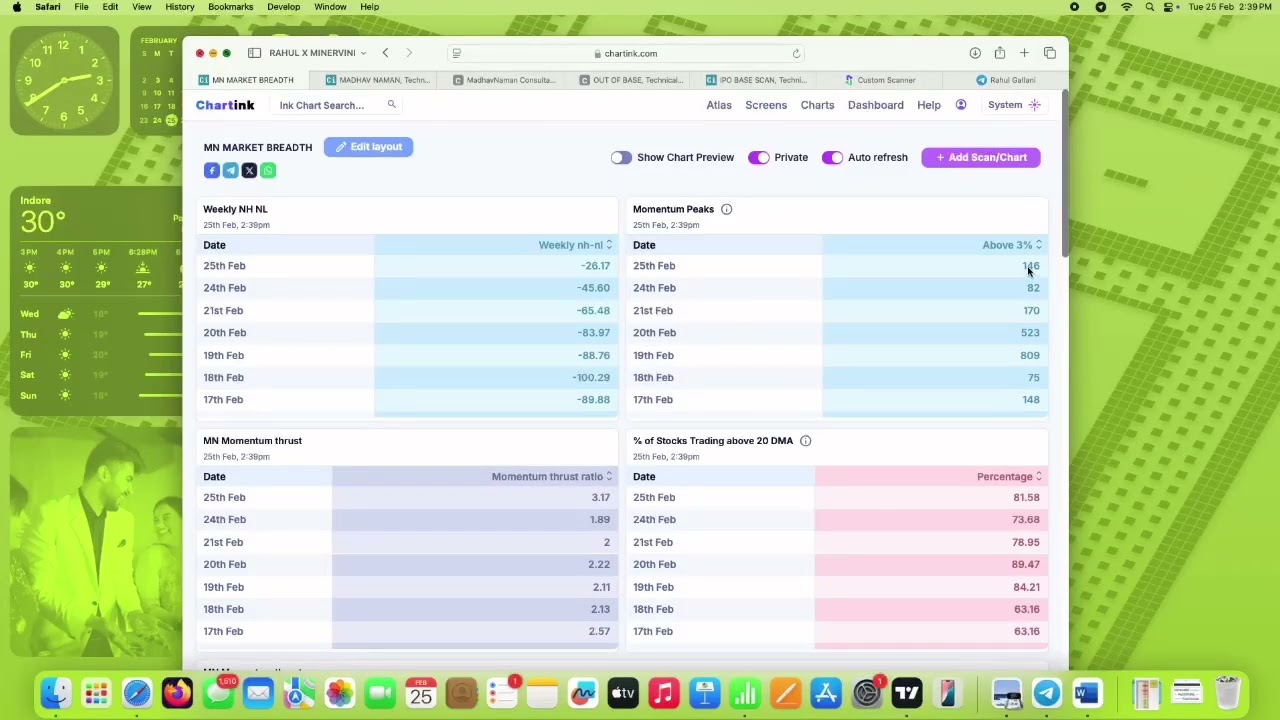
Task: Select the -100.29 value for 18th Feb
Action: pos(591,378)
